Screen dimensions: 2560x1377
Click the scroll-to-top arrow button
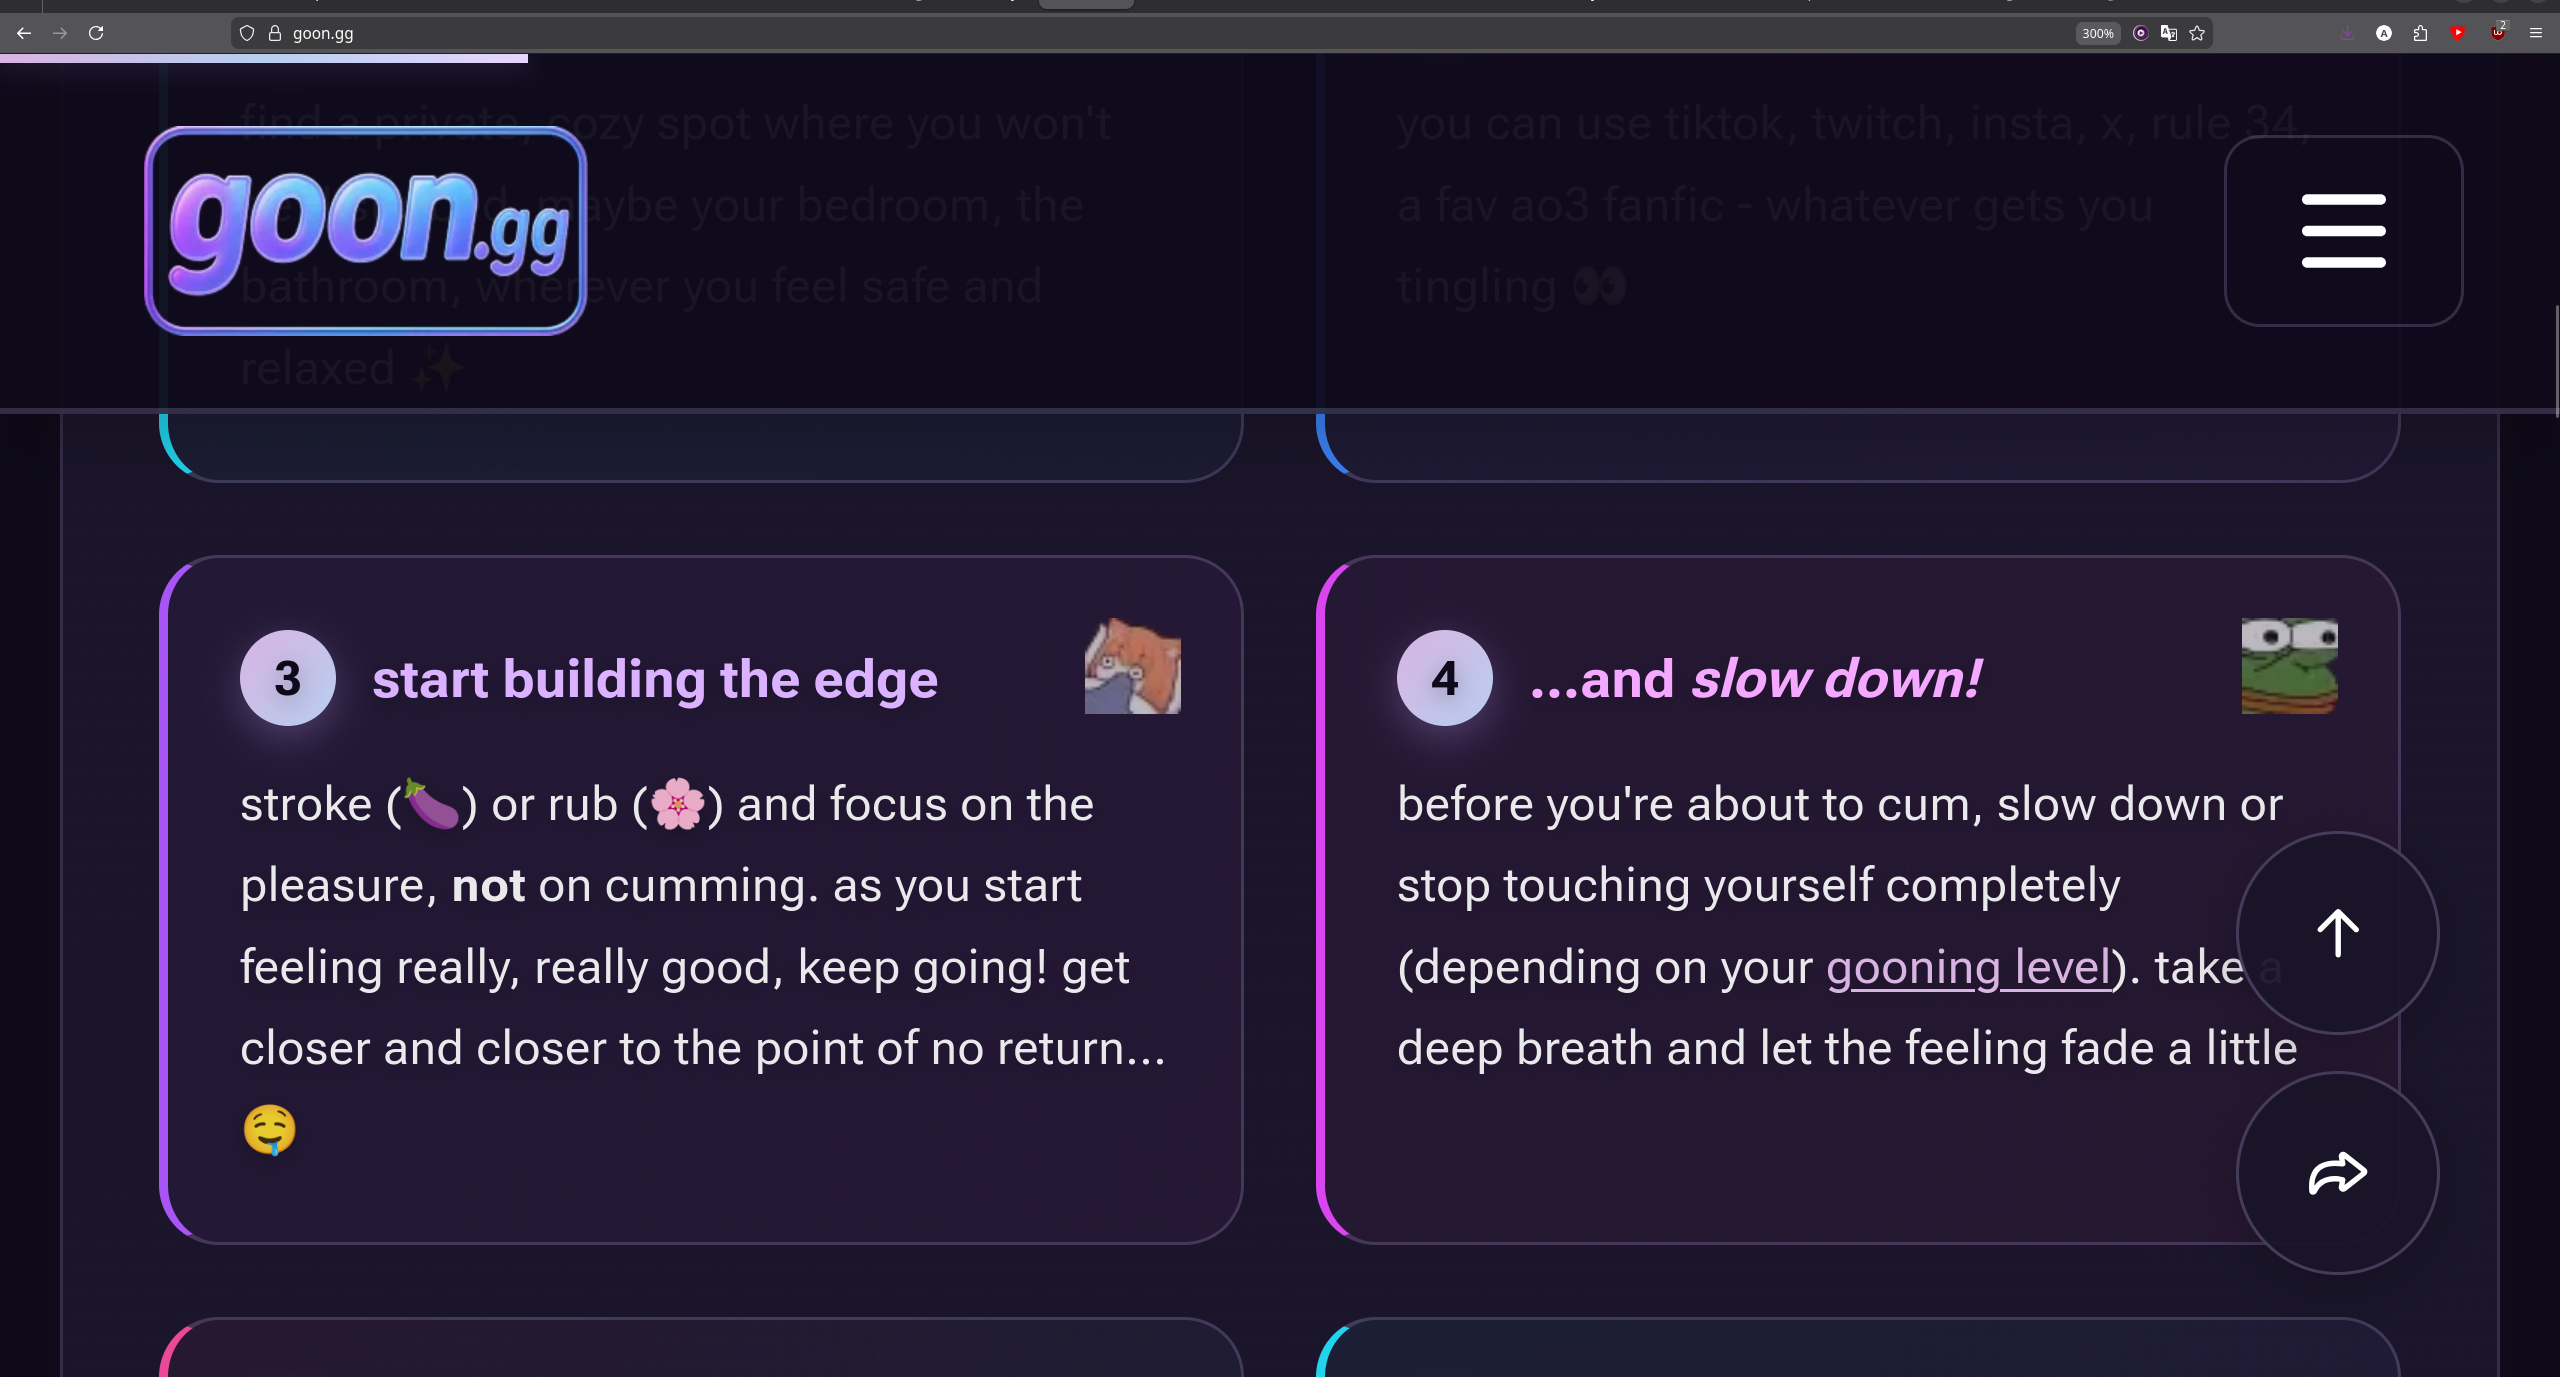[x=2337, y=933]
